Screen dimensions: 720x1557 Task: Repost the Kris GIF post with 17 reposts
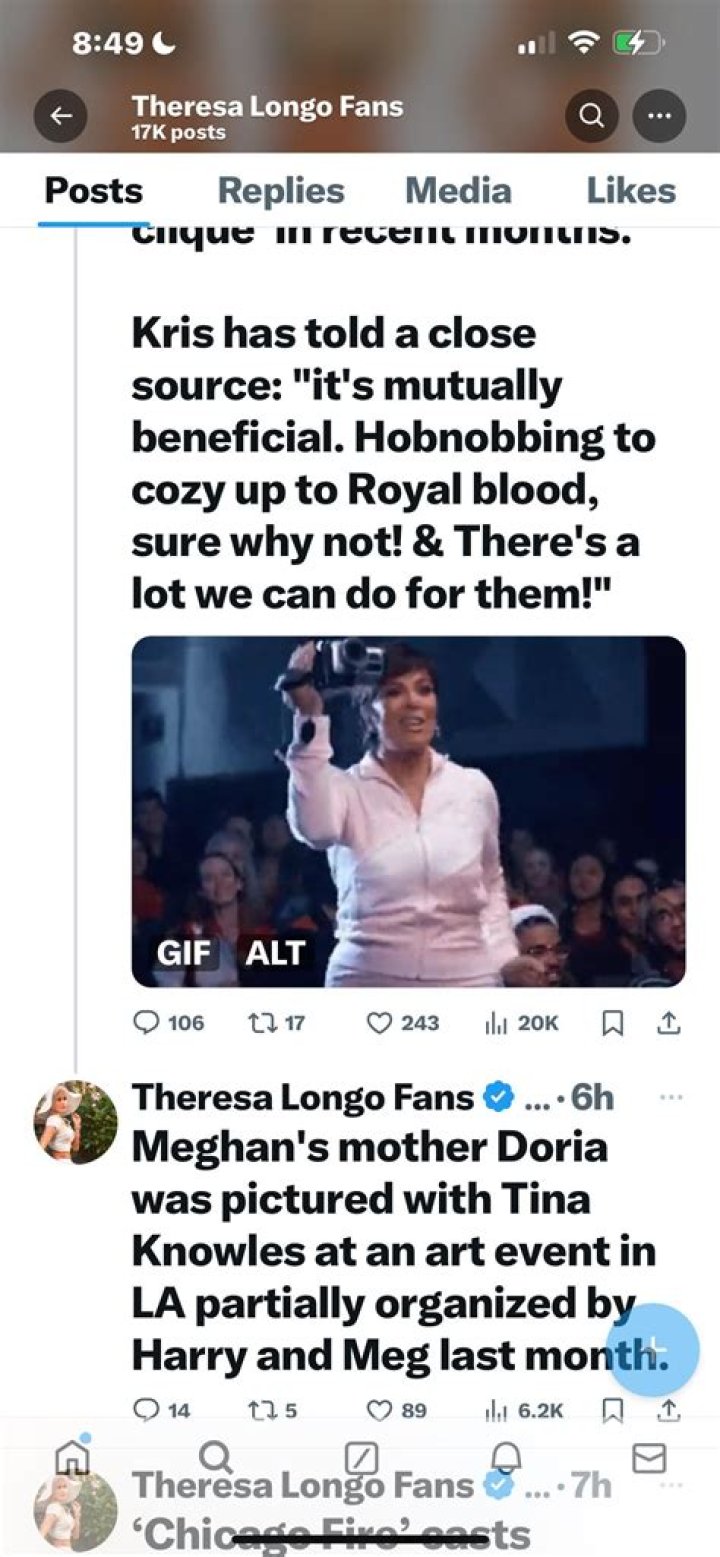click(276, 1022)
